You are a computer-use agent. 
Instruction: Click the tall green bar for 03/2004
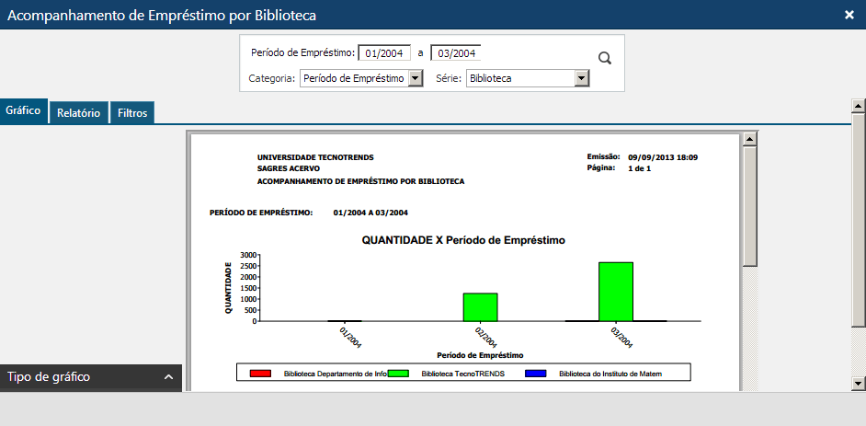pos(616,291)
